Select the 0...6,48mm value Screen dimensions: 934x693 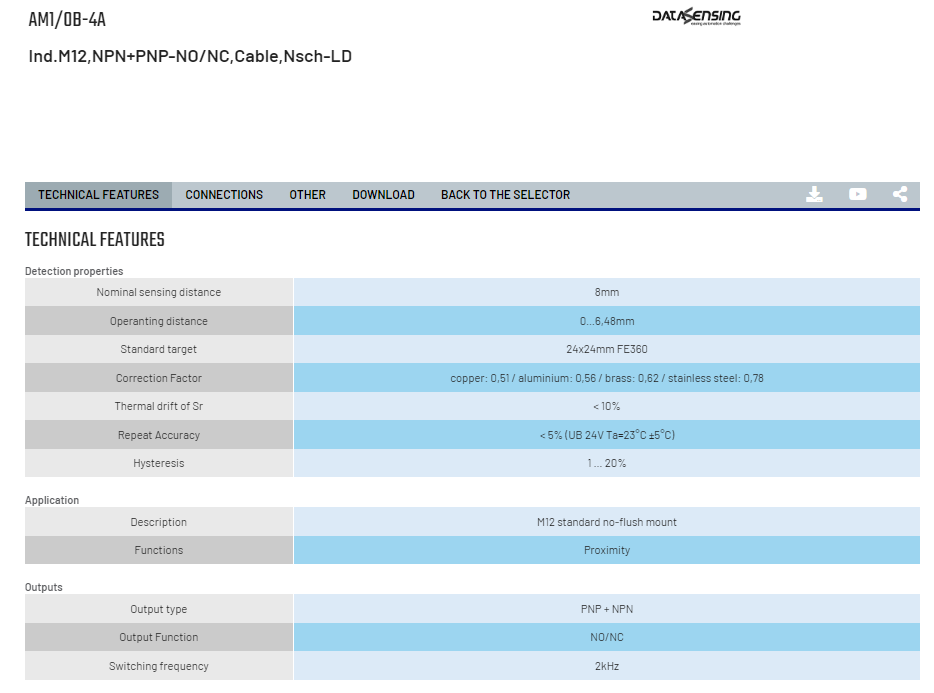click(607, 321)
